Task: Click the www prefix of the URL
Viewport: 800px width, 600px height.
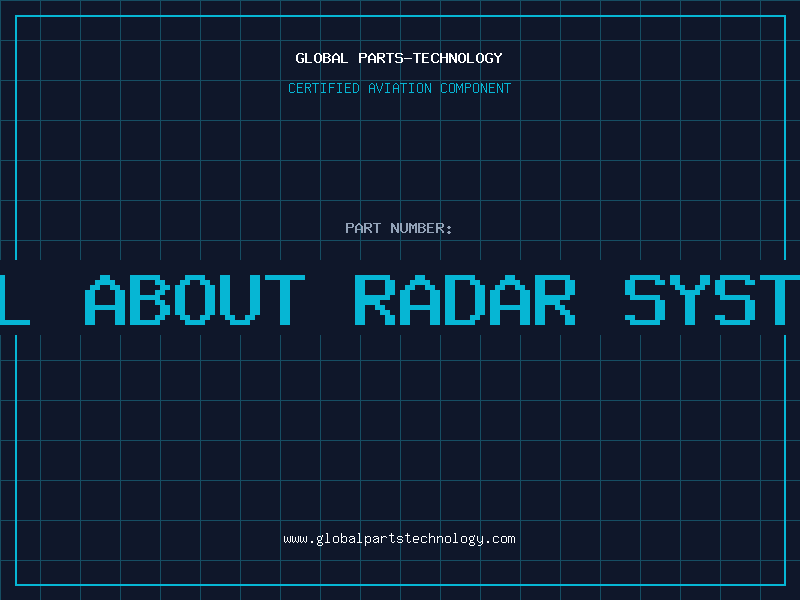Action: point(295,539)
